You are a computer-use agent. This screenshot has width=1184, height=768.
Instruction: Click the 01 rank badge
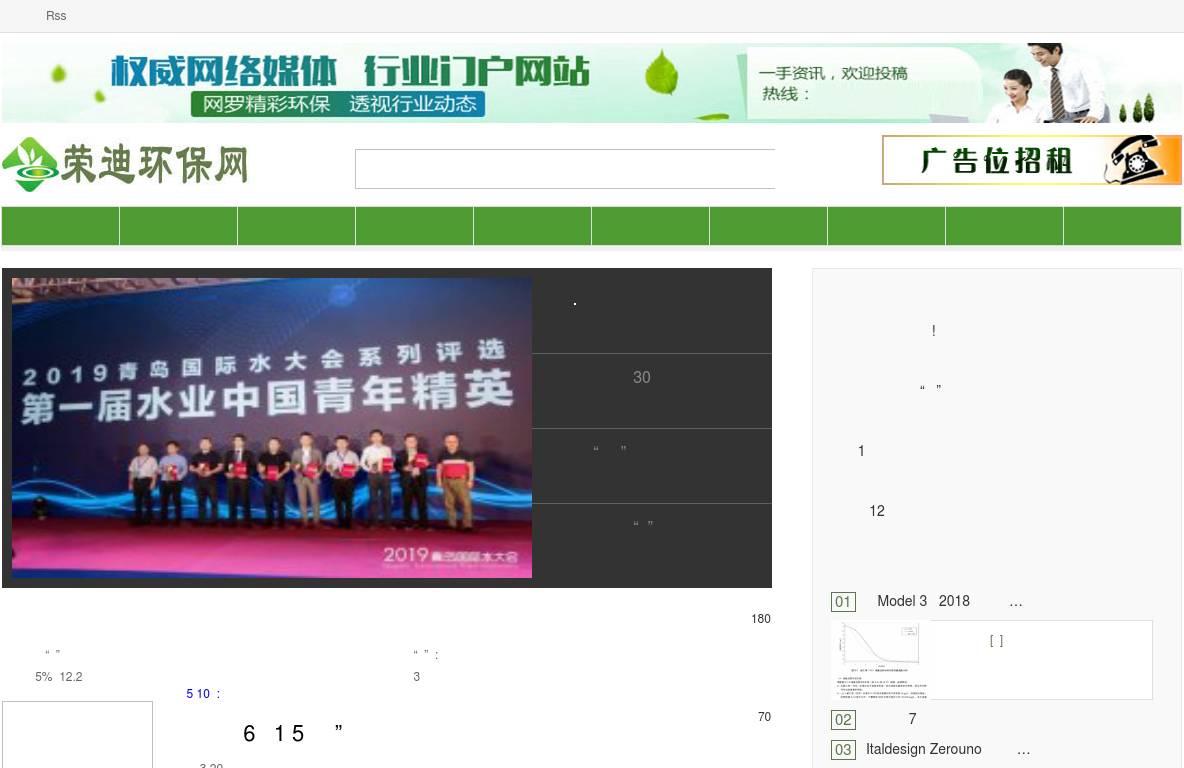point(843,602)
